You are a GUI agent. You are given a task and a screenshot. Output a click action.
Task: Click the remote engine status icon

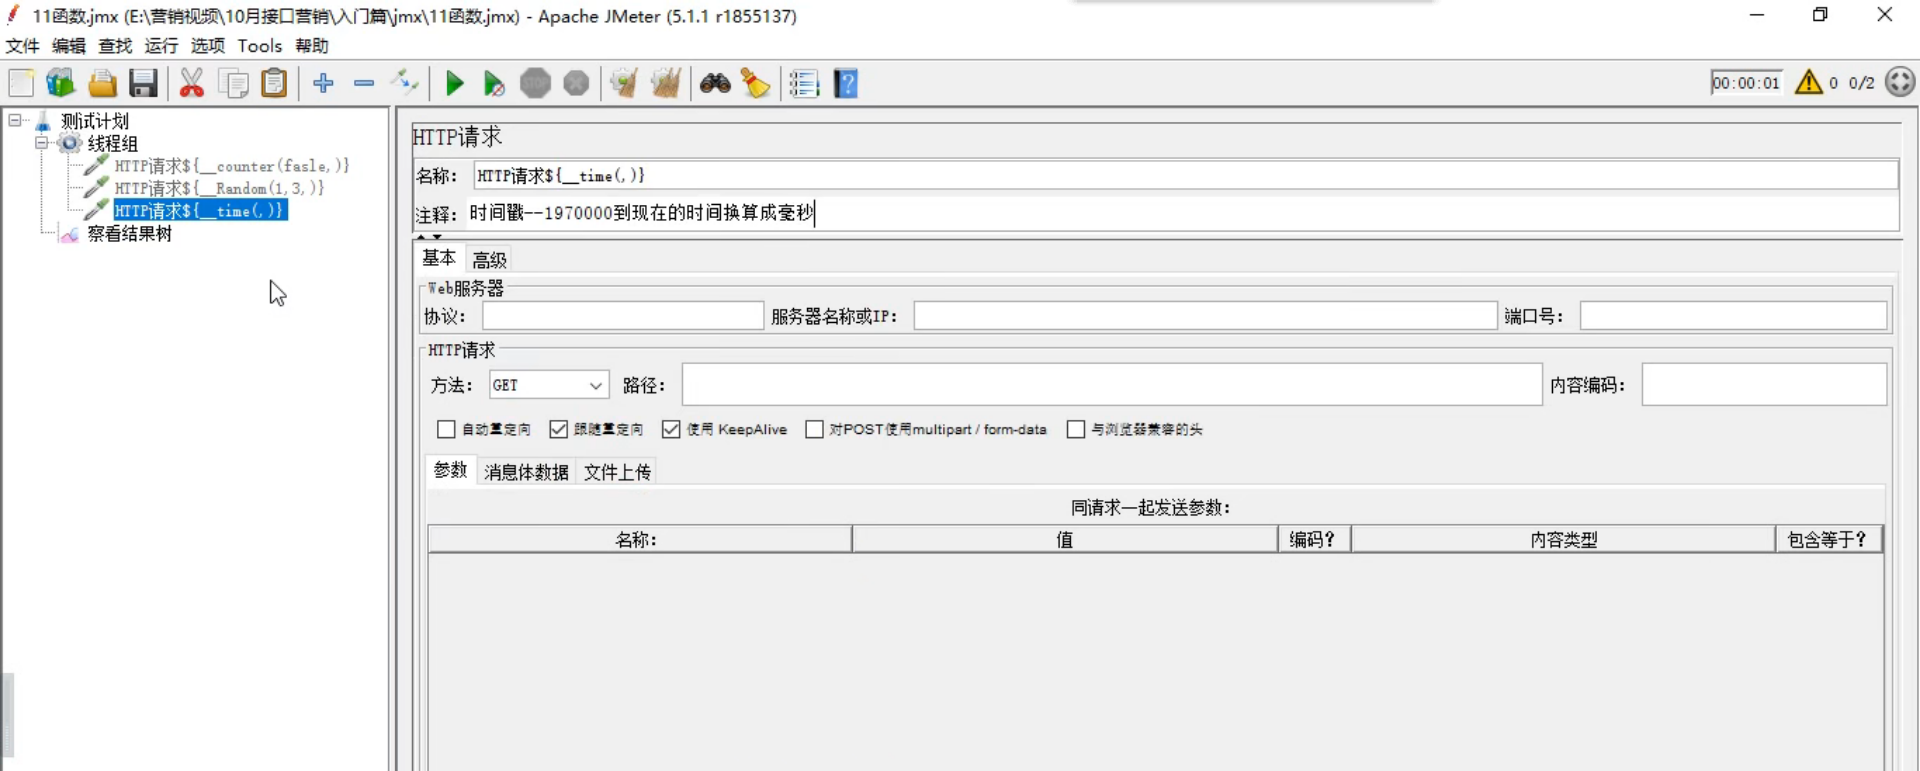pos(1900,82)
